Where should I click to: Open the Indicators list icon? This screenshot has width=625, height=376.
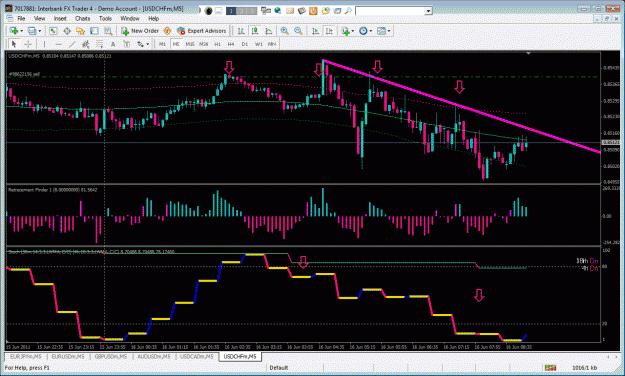coord(346,31)
